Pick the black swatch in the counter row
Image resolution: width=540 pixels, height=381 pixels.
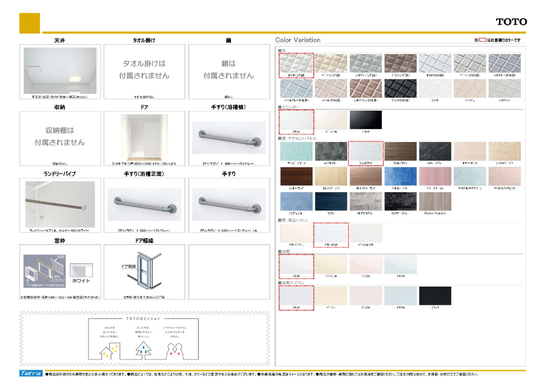pyautogui.click(x=366, y=120)
